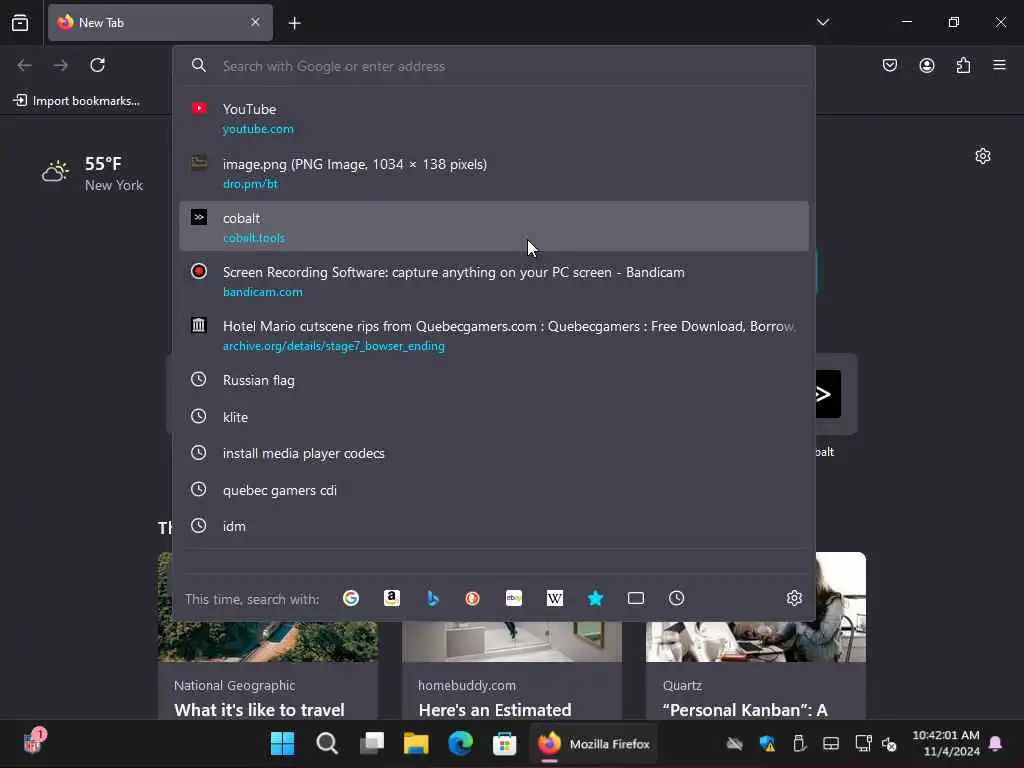Click the touchpad tray icon
1024x768 pixels.
click(x=831, y=743)
